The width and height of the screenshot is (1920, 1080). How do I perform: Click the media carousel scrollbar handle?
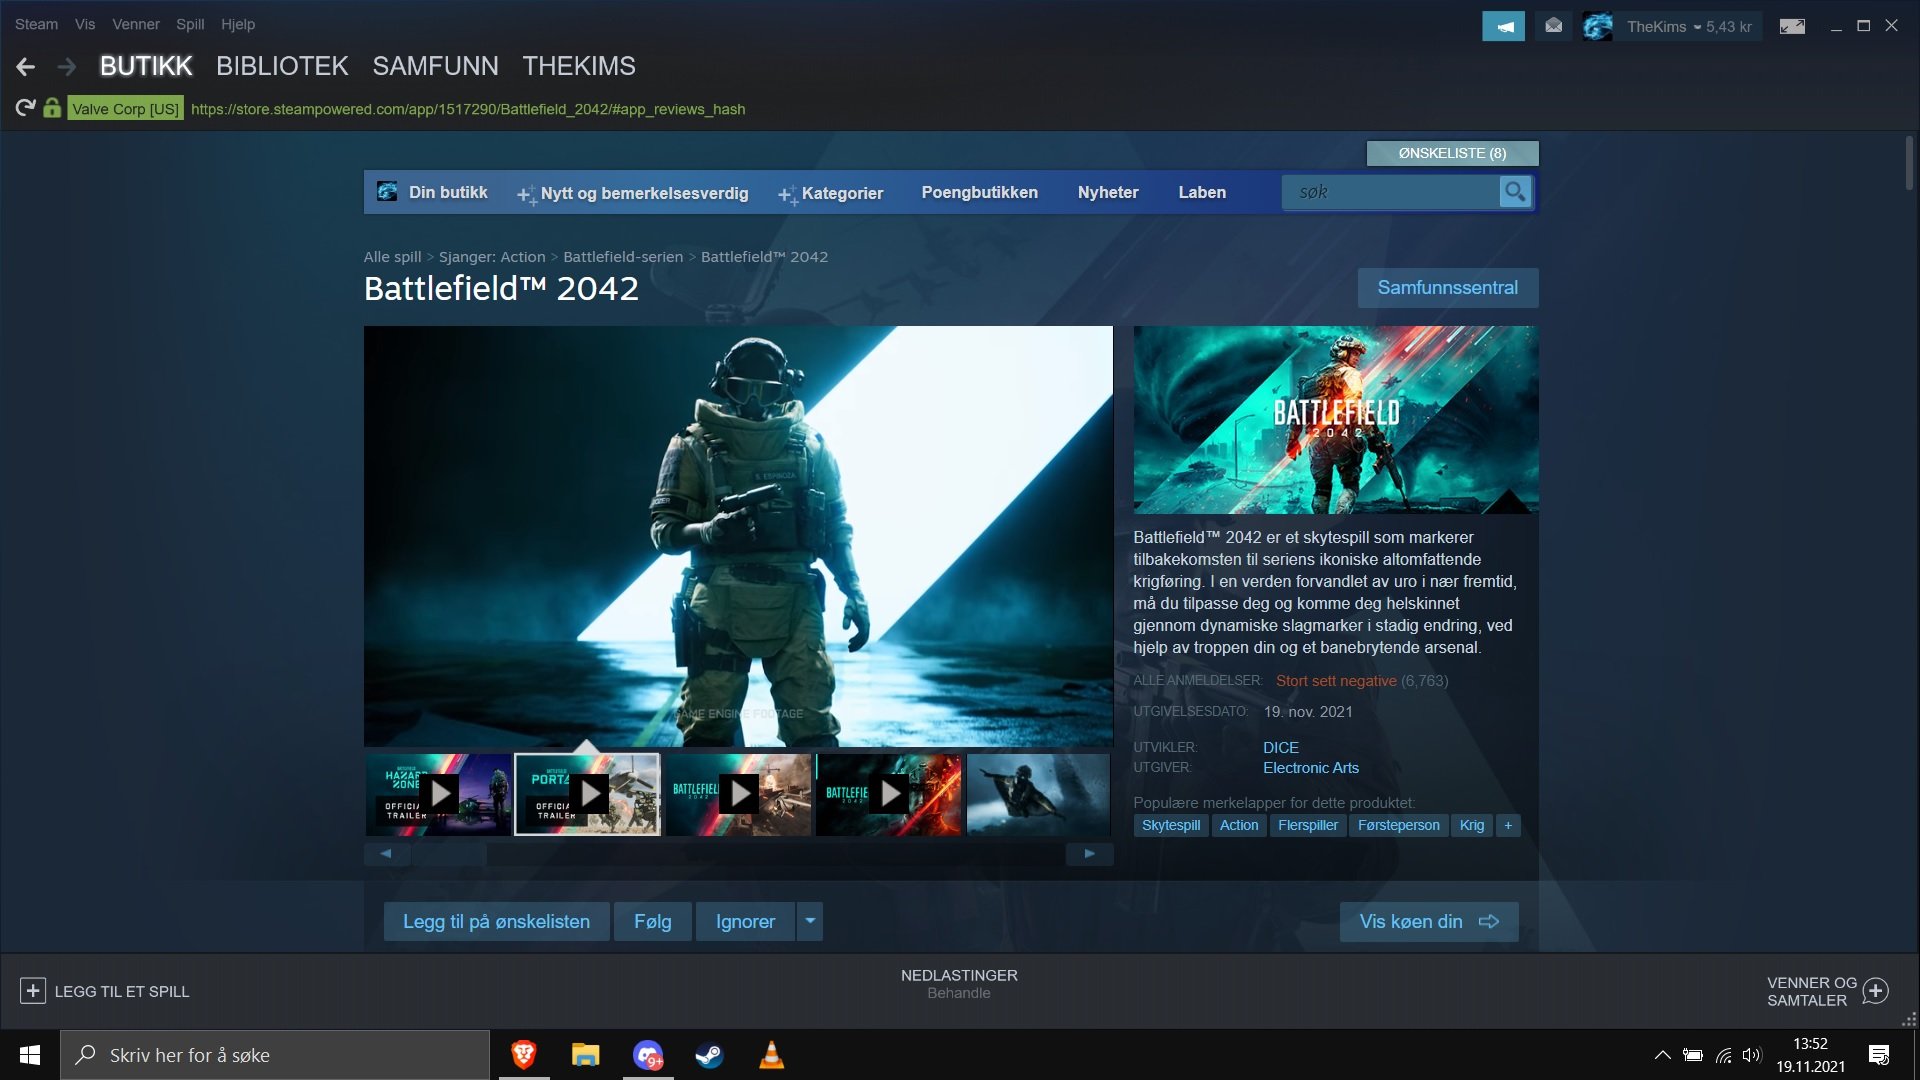[449, 854]
